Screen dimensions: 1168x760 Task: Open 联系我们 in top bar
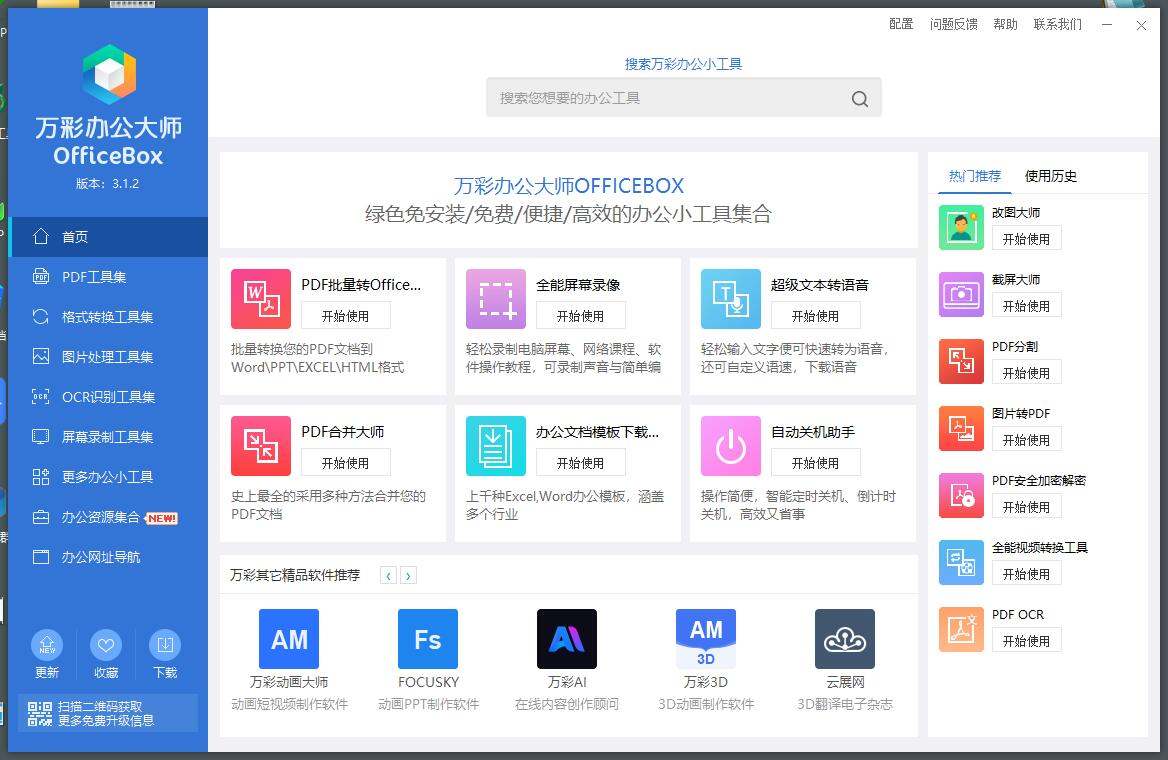1058,24
